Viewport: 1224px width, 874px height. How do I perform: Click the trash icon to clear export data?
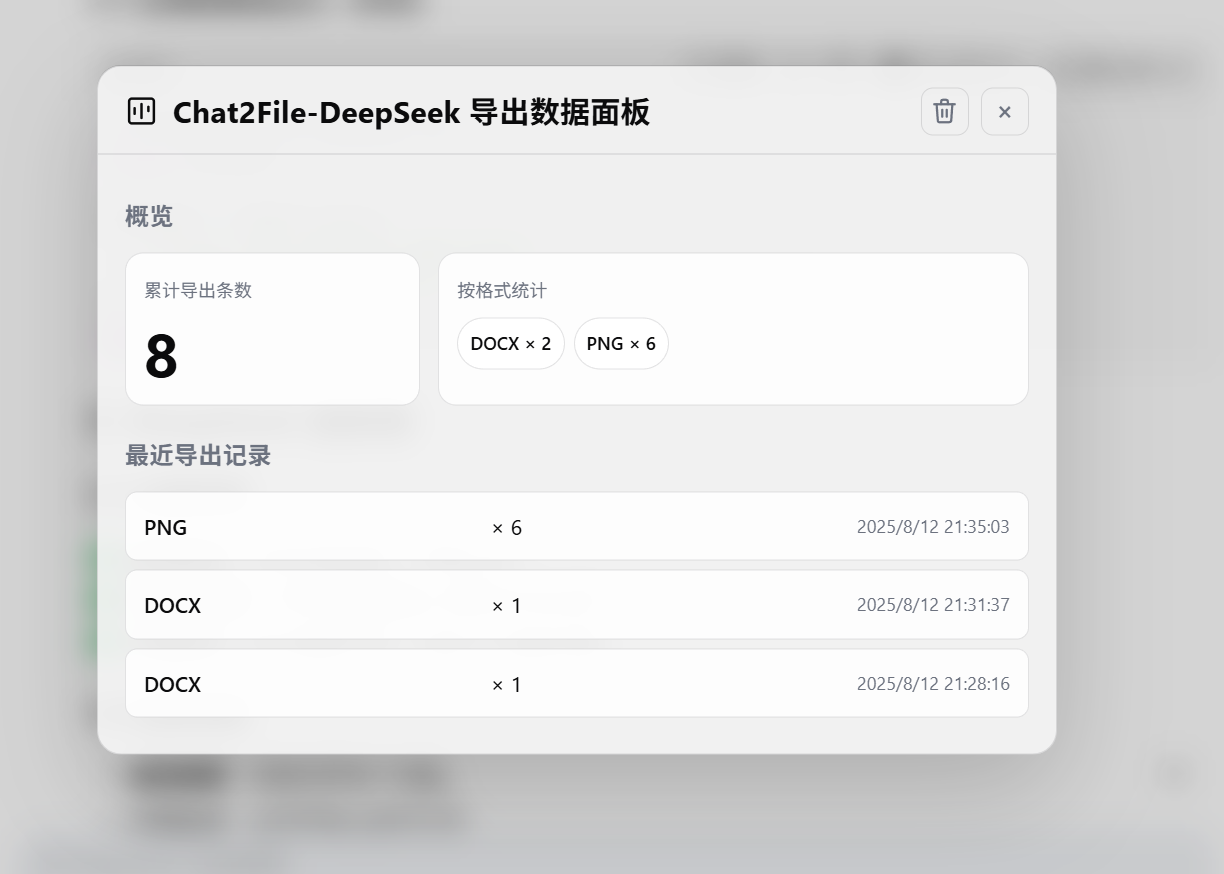tap(944, 111)
